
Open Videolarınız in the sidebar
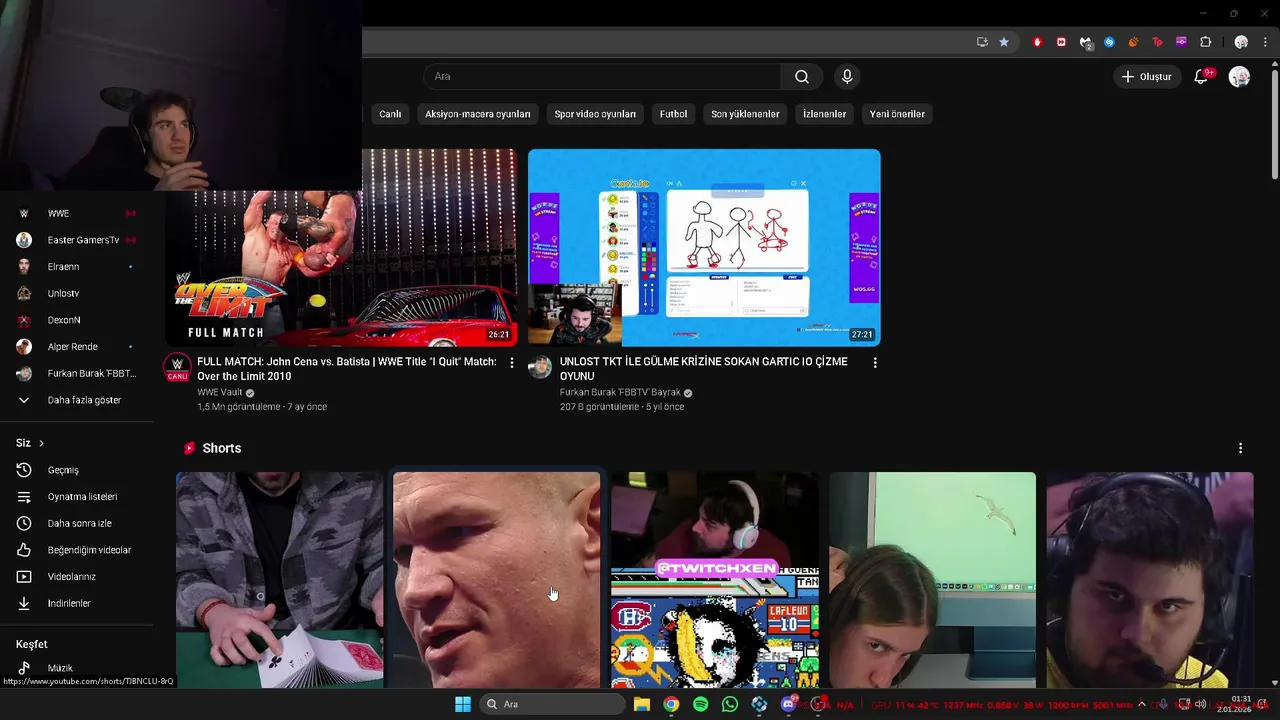click(x=78, y=577)
